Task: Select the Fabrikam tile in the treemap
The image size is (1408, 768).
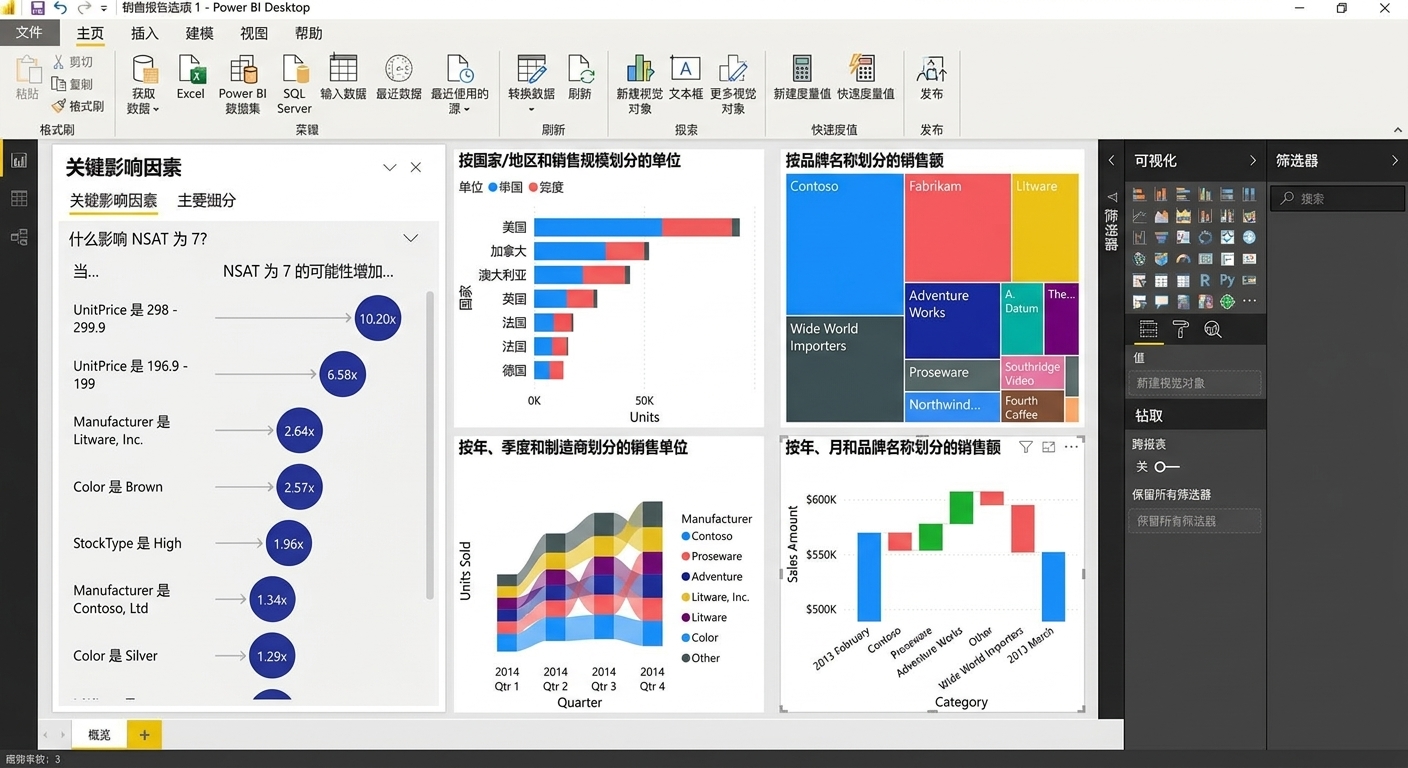Action: (957, 227)
